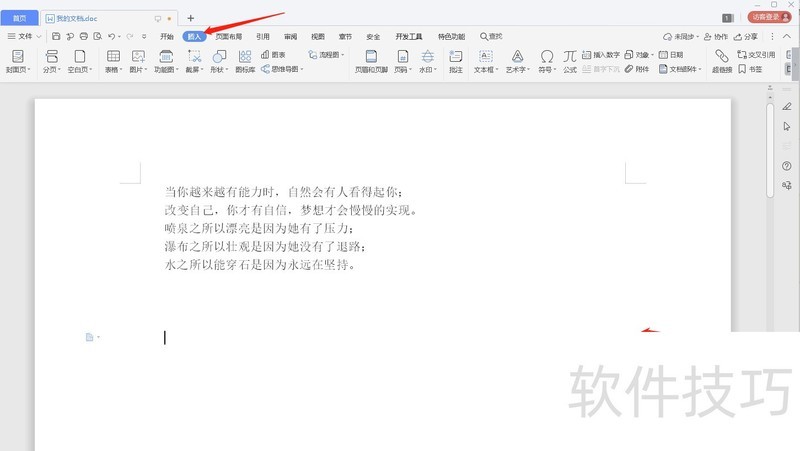Insert a cover page (封面页)
This screenshot has width=800, height=451.
pyautogui.click(x=18, y=61)
